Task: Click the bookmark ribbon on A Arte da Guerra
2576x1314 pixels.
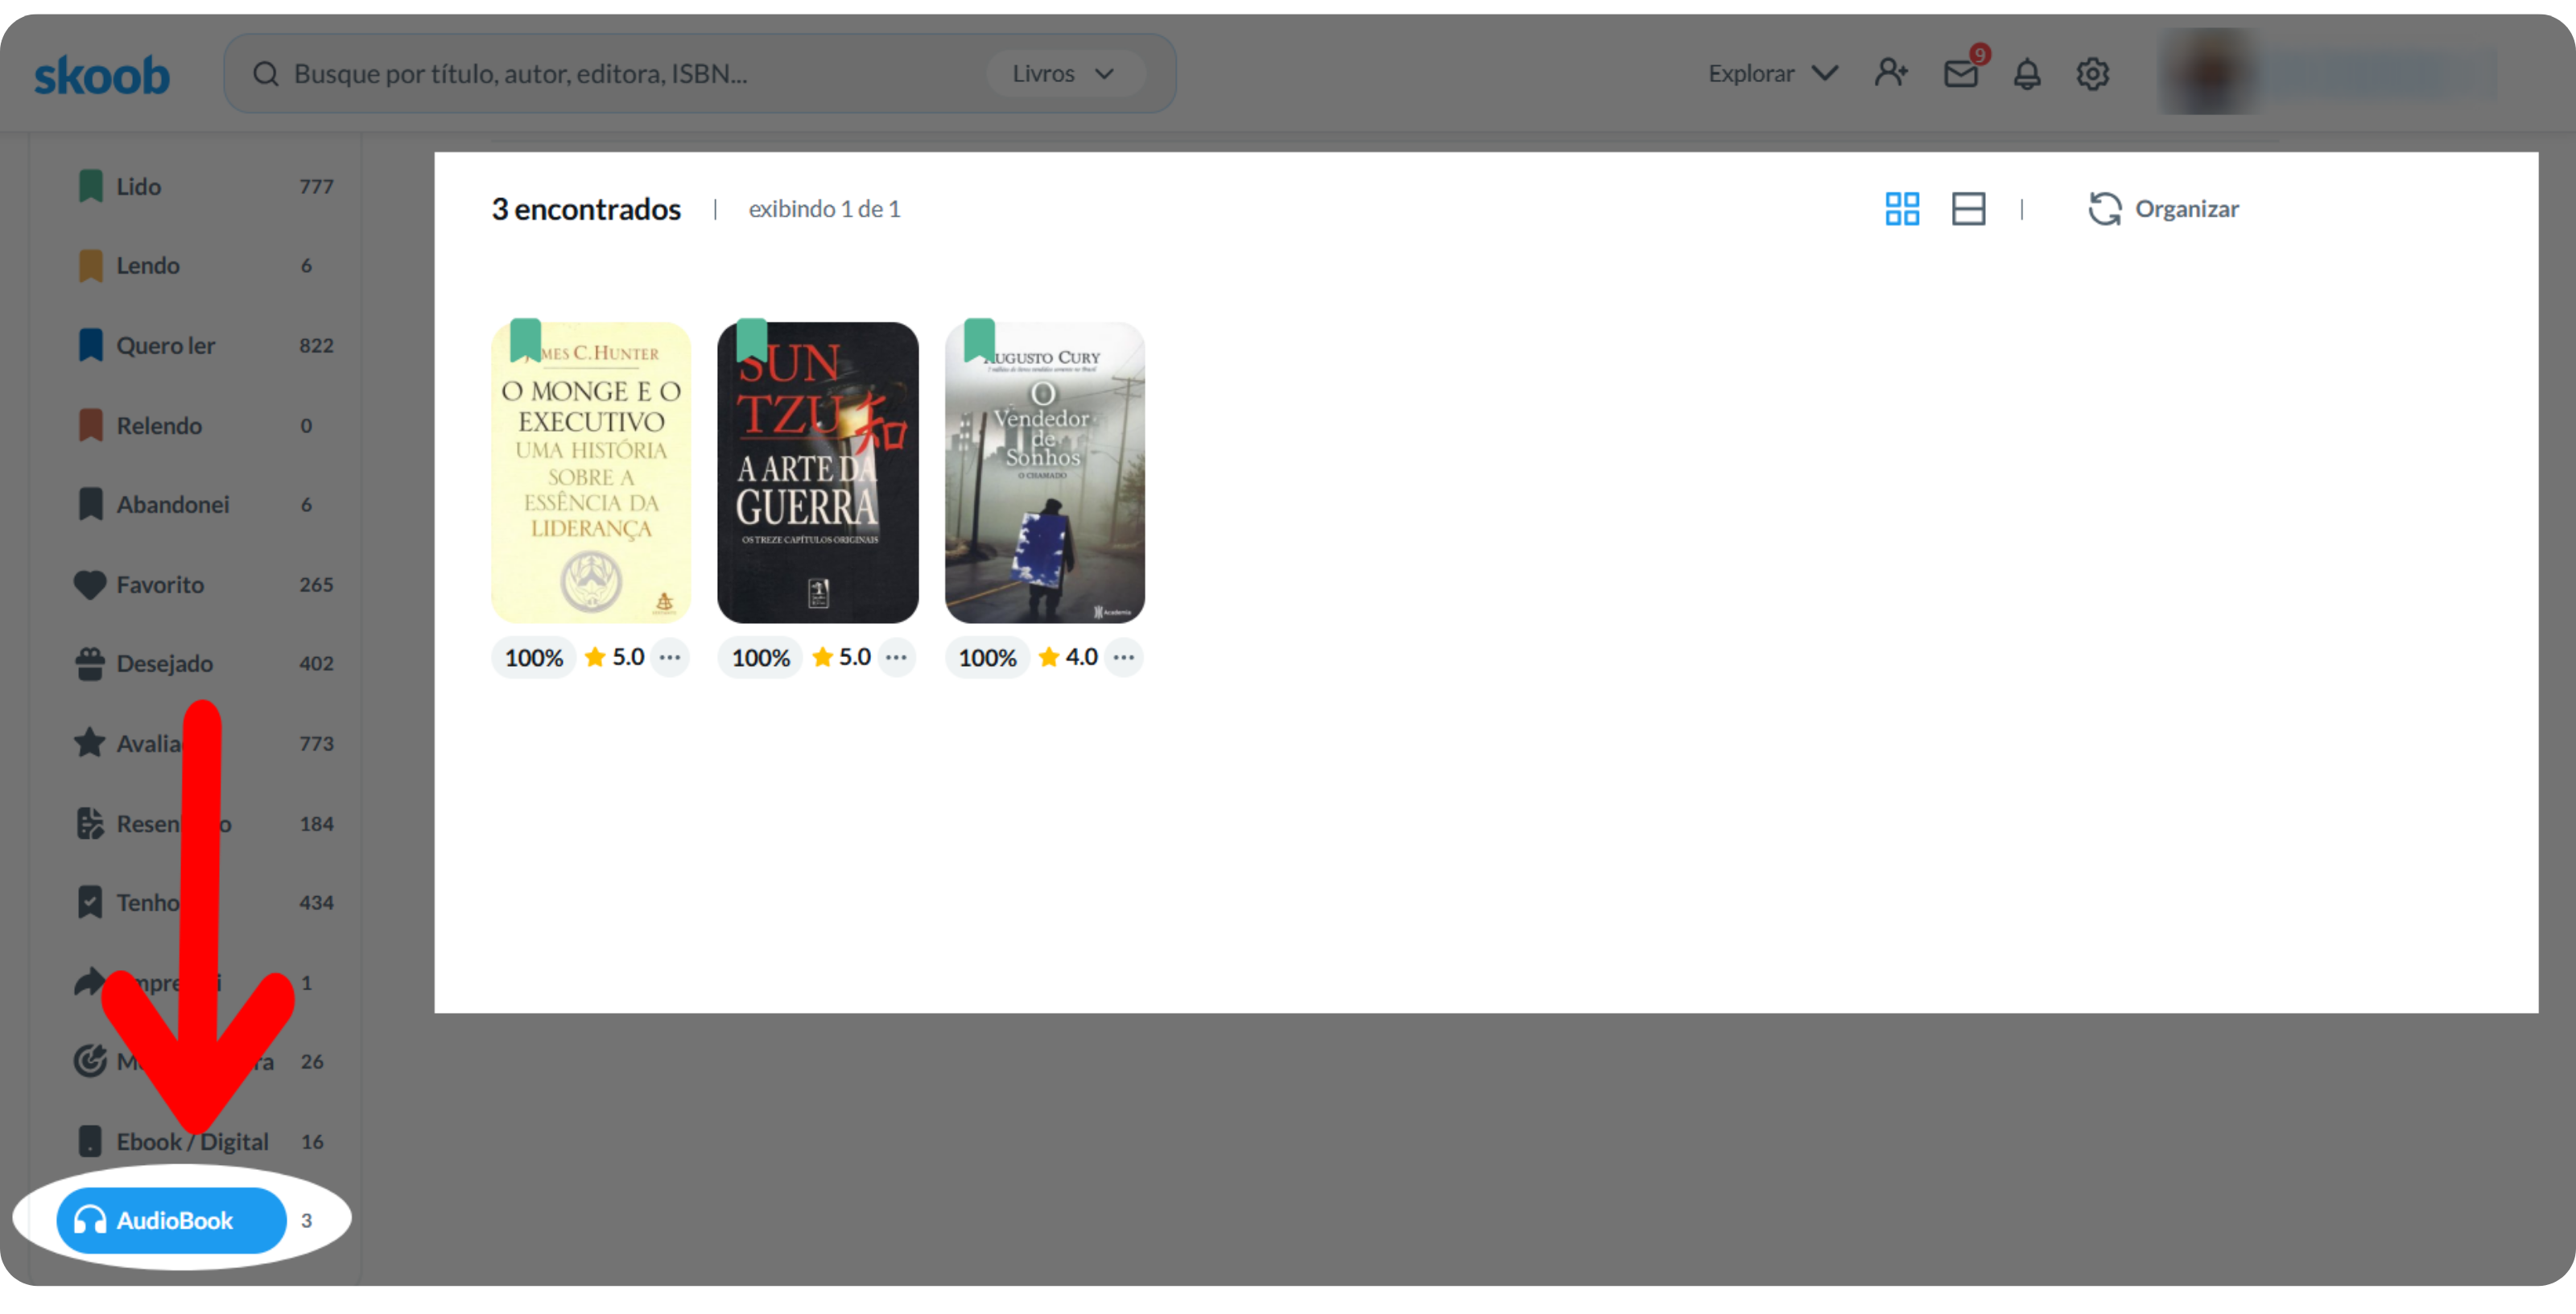Action: pyautogui.click(x=752, y=340)
